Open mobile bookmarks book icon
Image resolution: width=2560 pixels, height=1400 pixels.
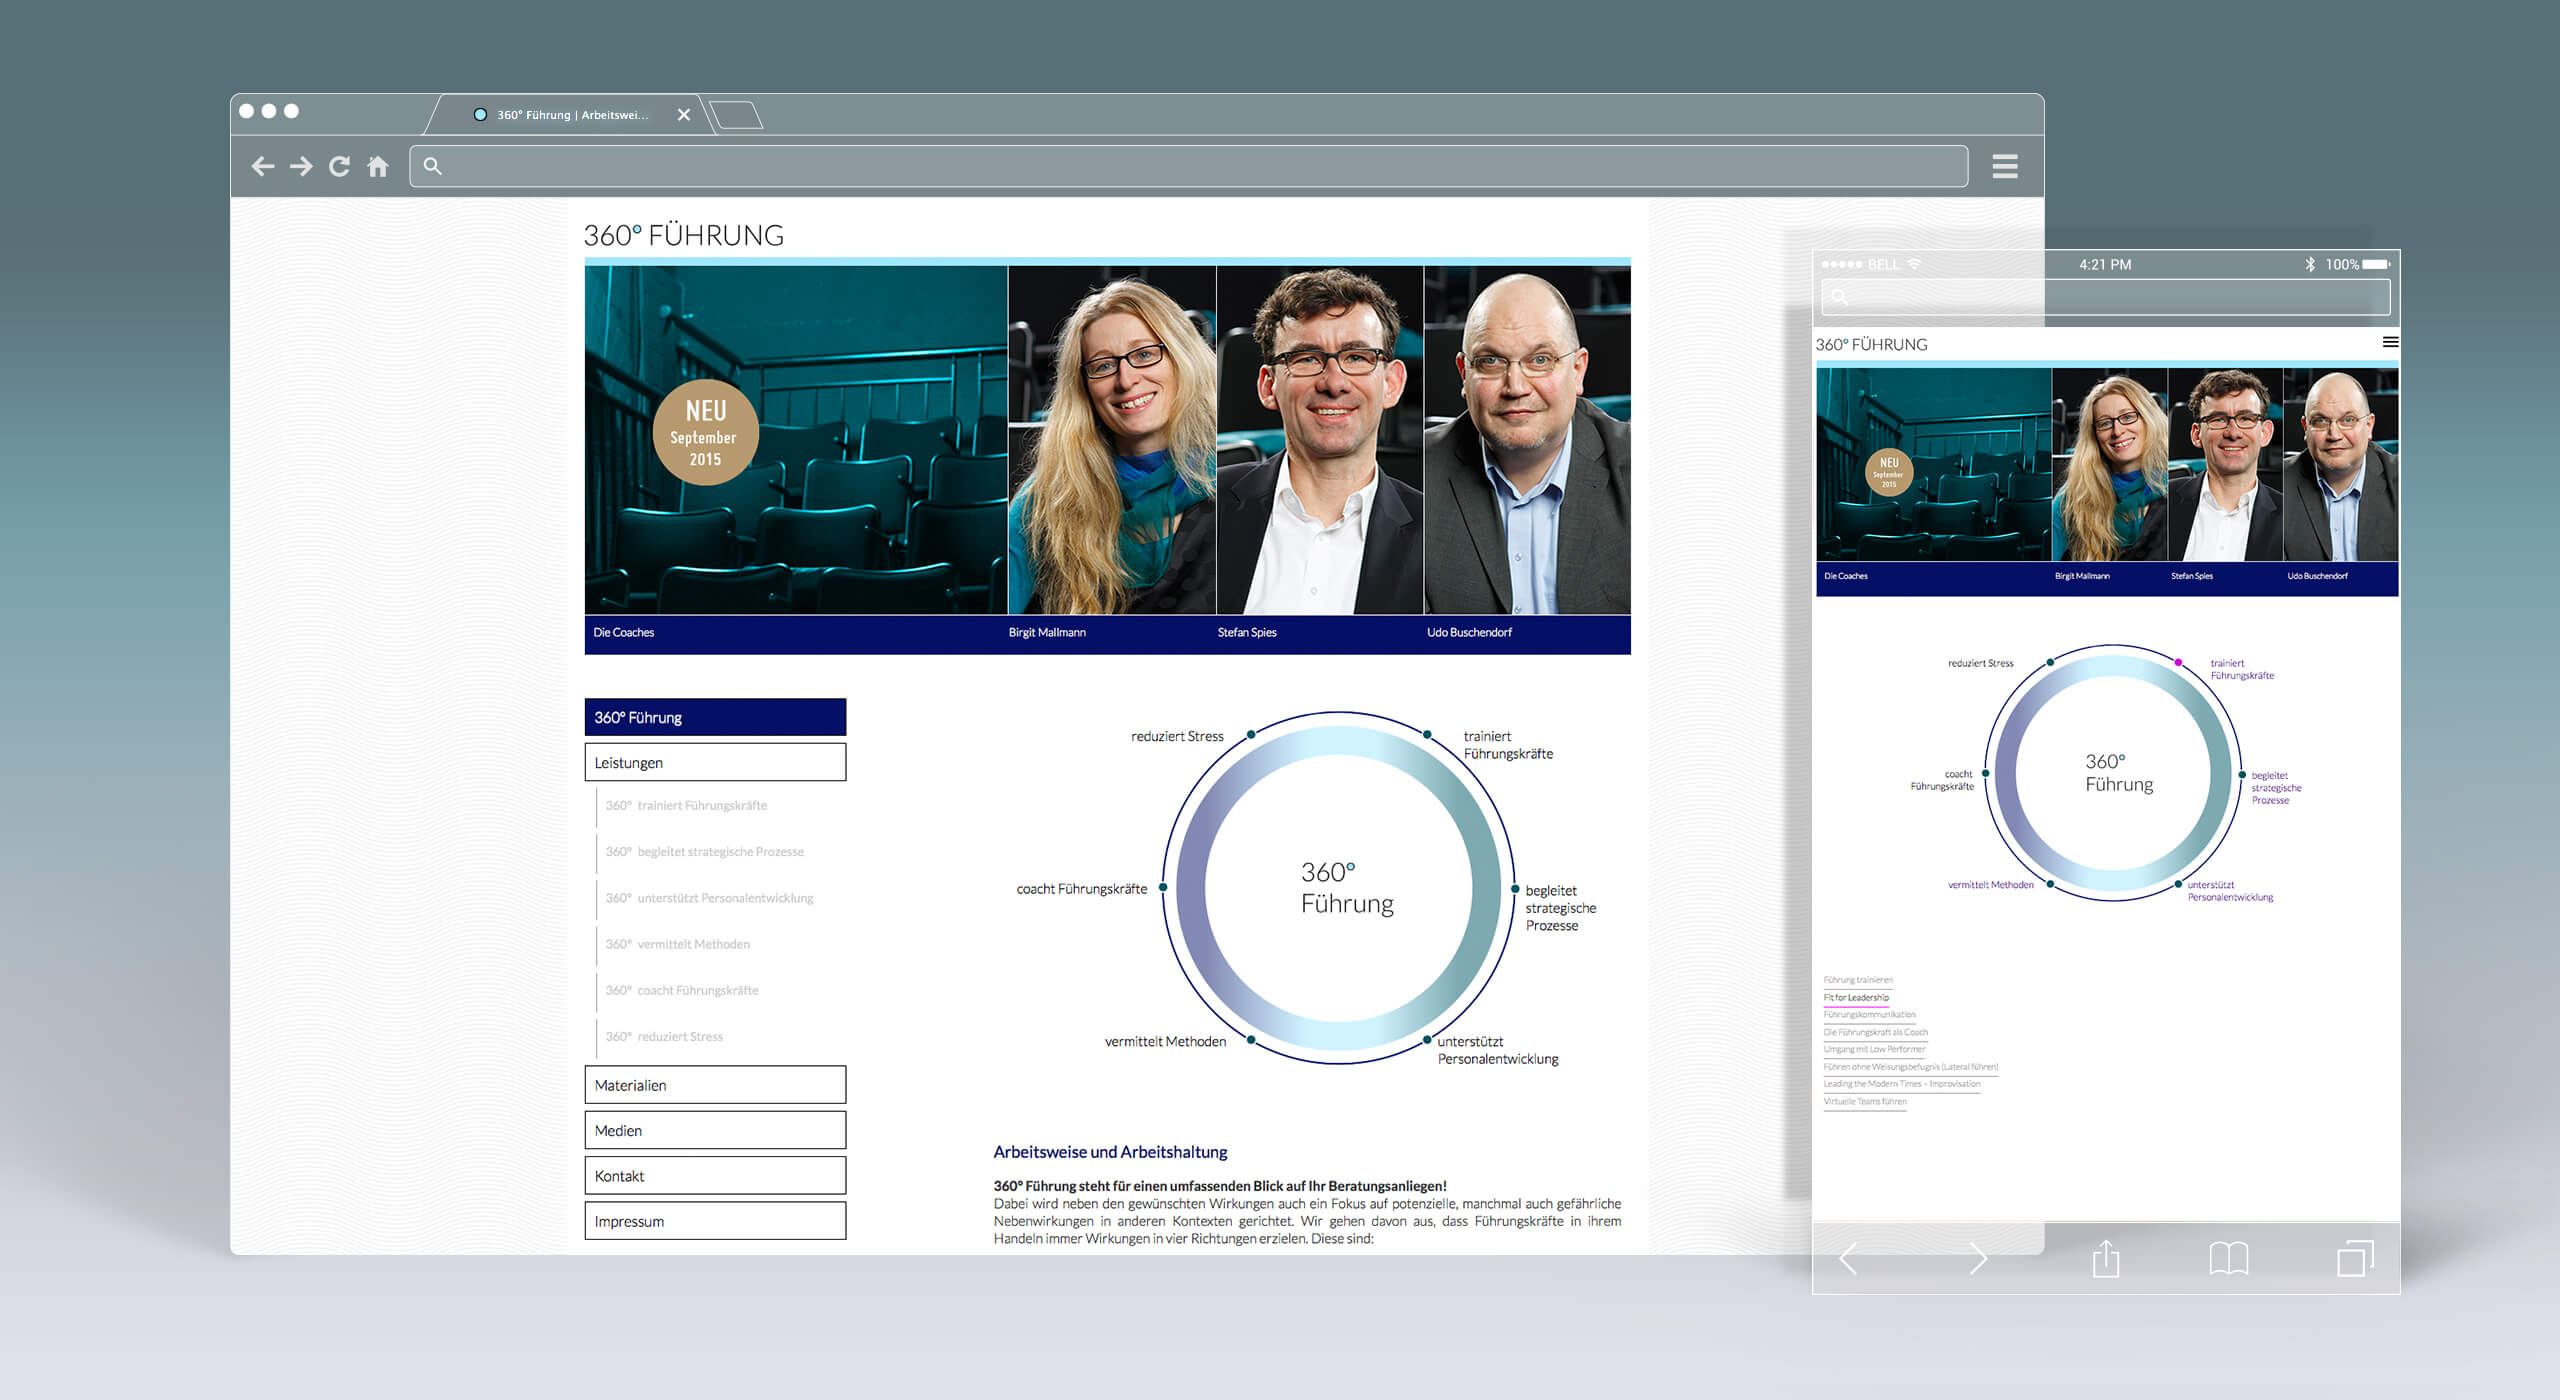click(2228, 1258)
